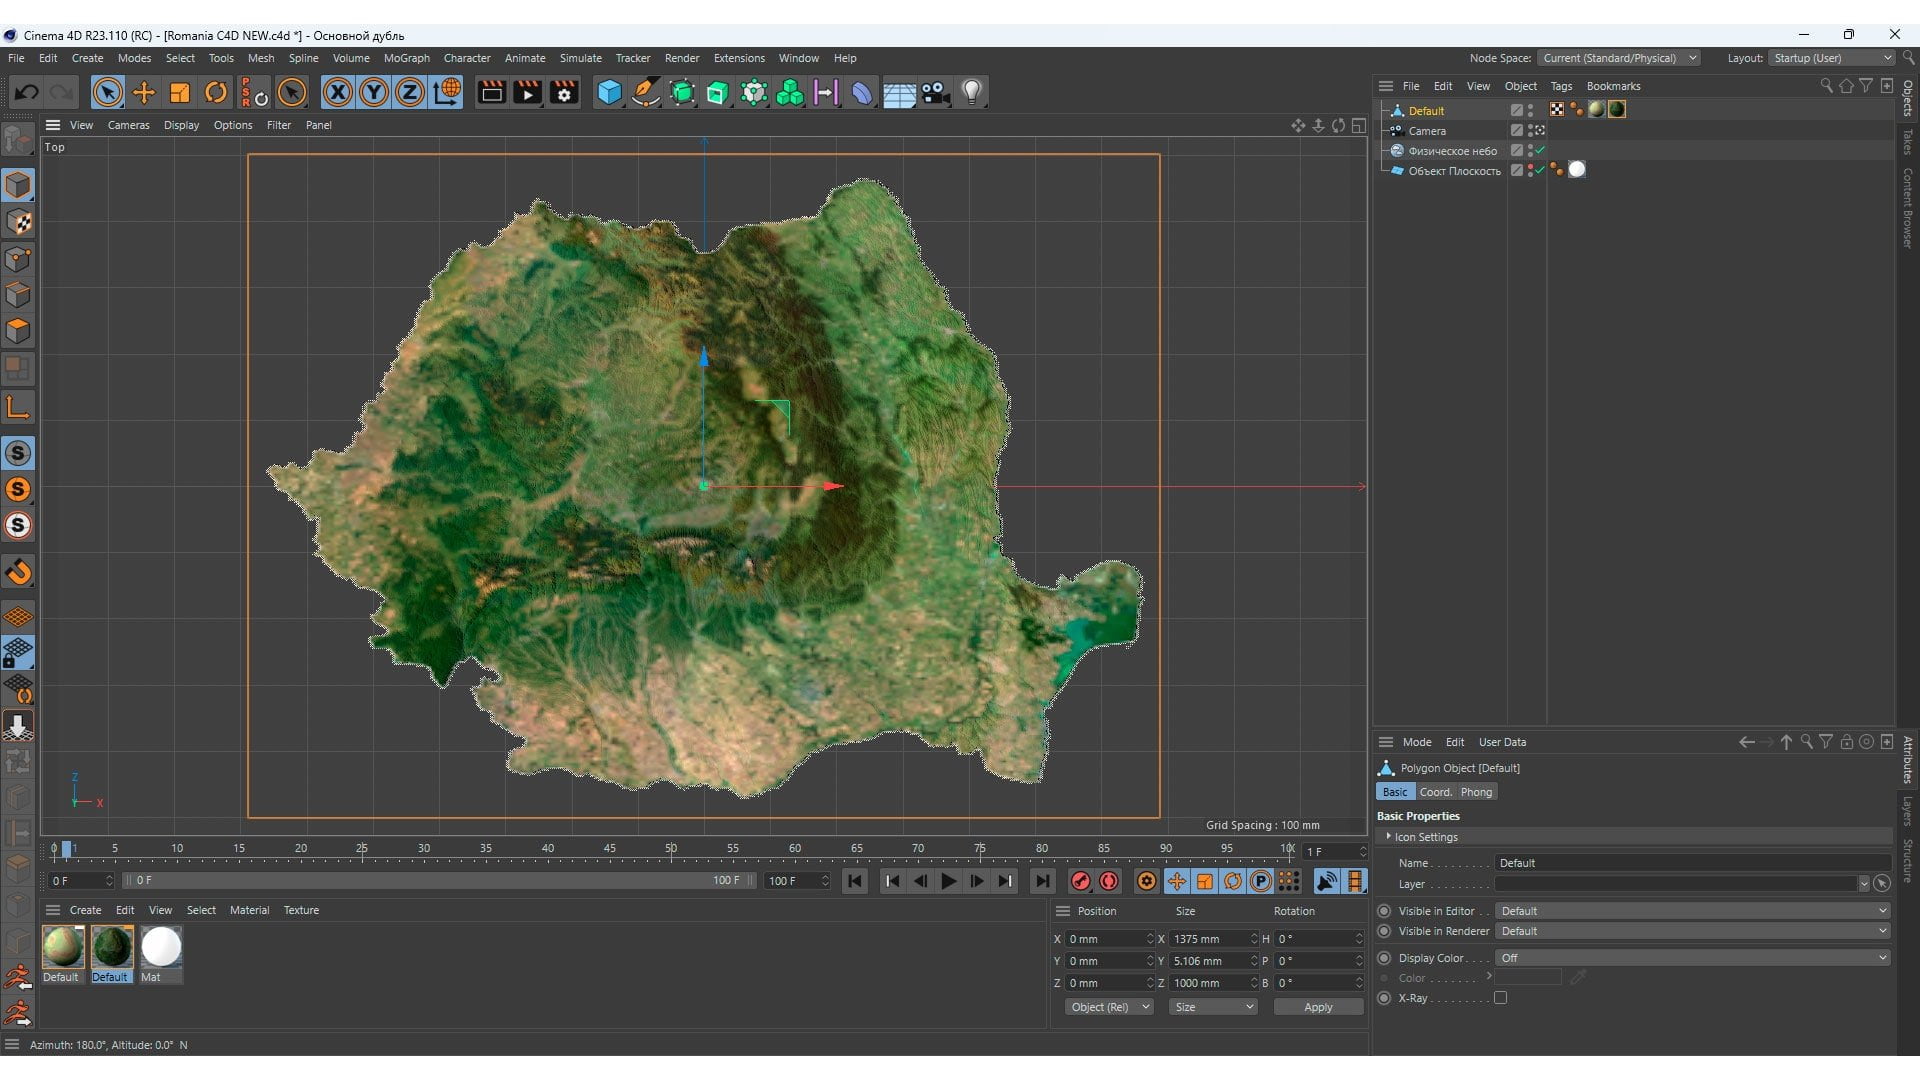The height and width of the screenshot is (1080, 1920).
Task: Select the Move tool in top toolbar
Action: click(x=144, y=93)
